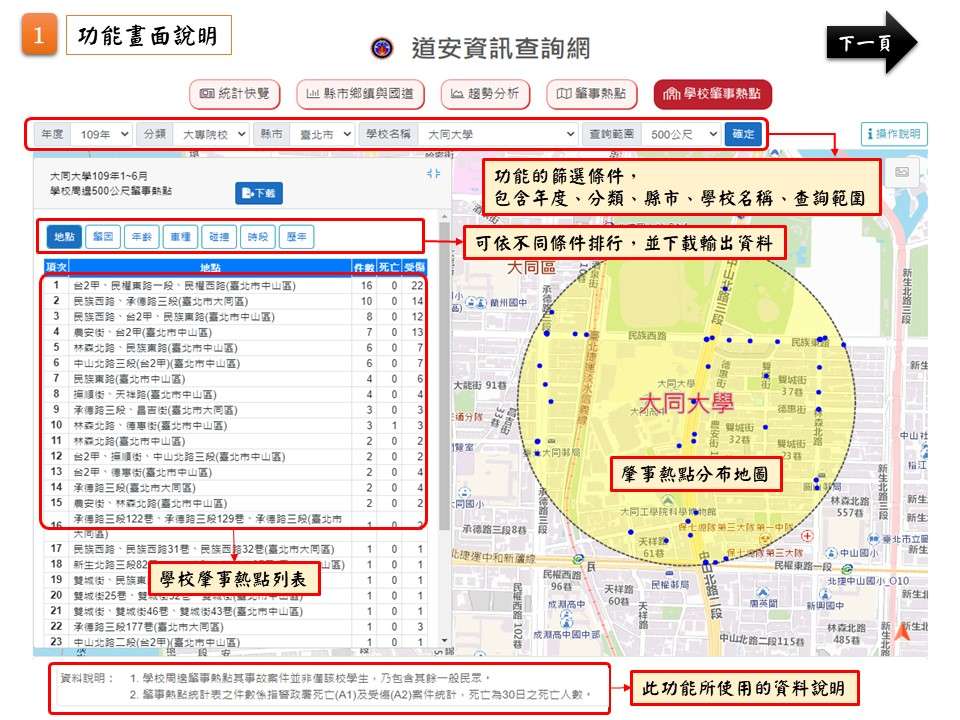The width and height of the screenshot is (960, 720).
Task: Switch to the 趨勢分析 tab
Action: (485, 94)
